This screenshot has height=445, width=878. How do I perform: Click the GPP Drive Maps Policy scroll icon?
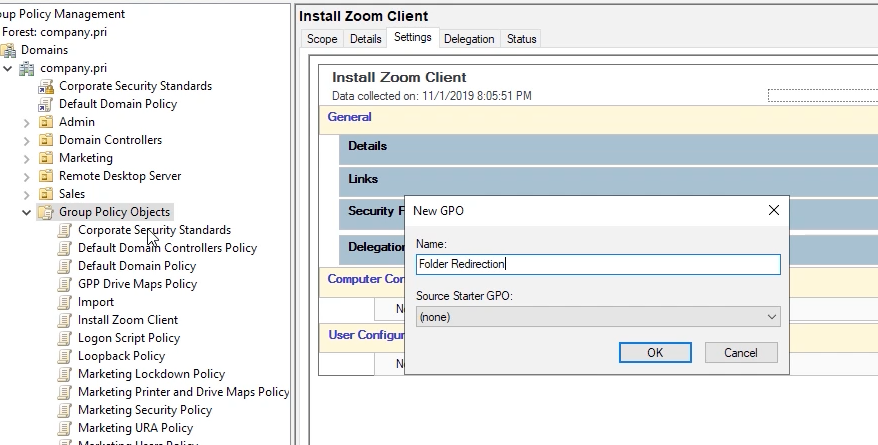tap(65, 284)
